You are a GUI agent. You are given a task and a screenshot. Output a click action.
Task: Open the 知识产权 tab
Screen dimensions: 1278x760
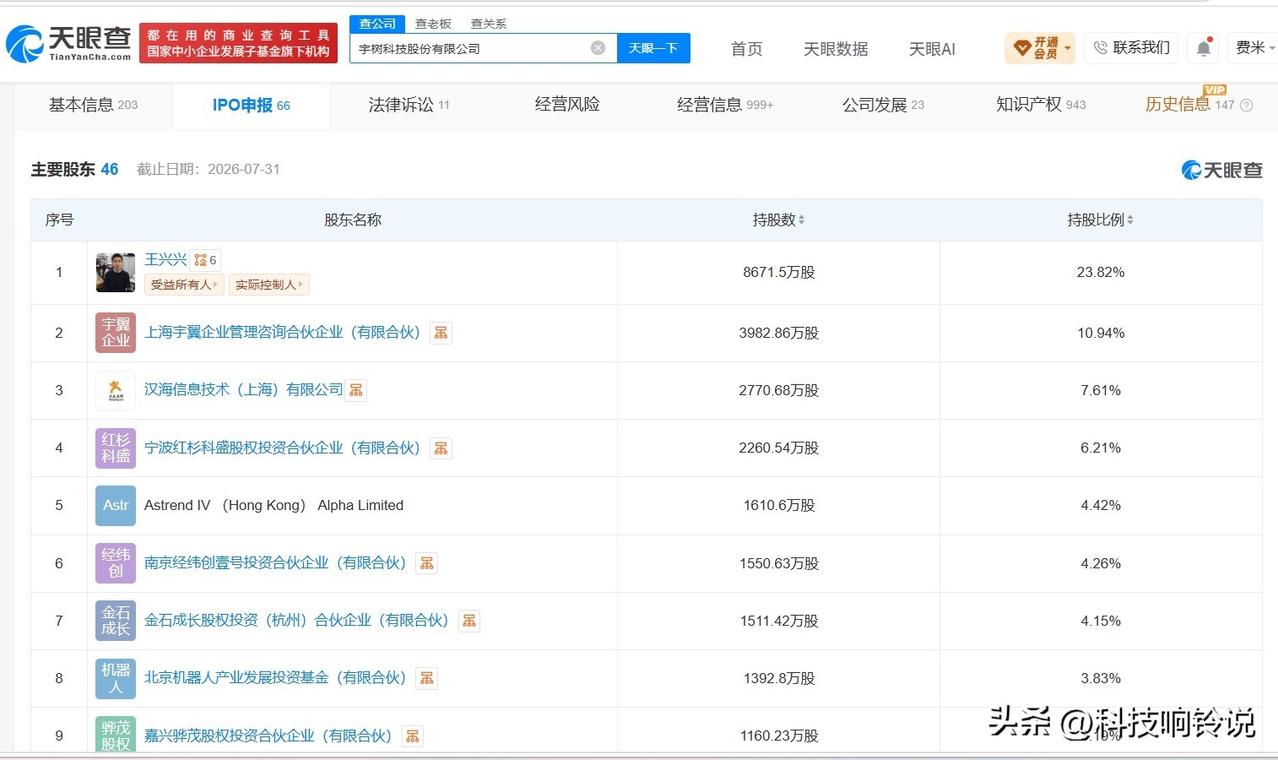tap(1040, 105)
